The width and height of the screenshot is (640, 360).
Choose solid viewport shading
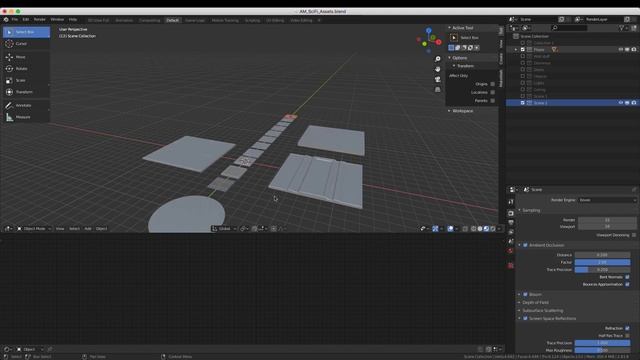[480, 229]
